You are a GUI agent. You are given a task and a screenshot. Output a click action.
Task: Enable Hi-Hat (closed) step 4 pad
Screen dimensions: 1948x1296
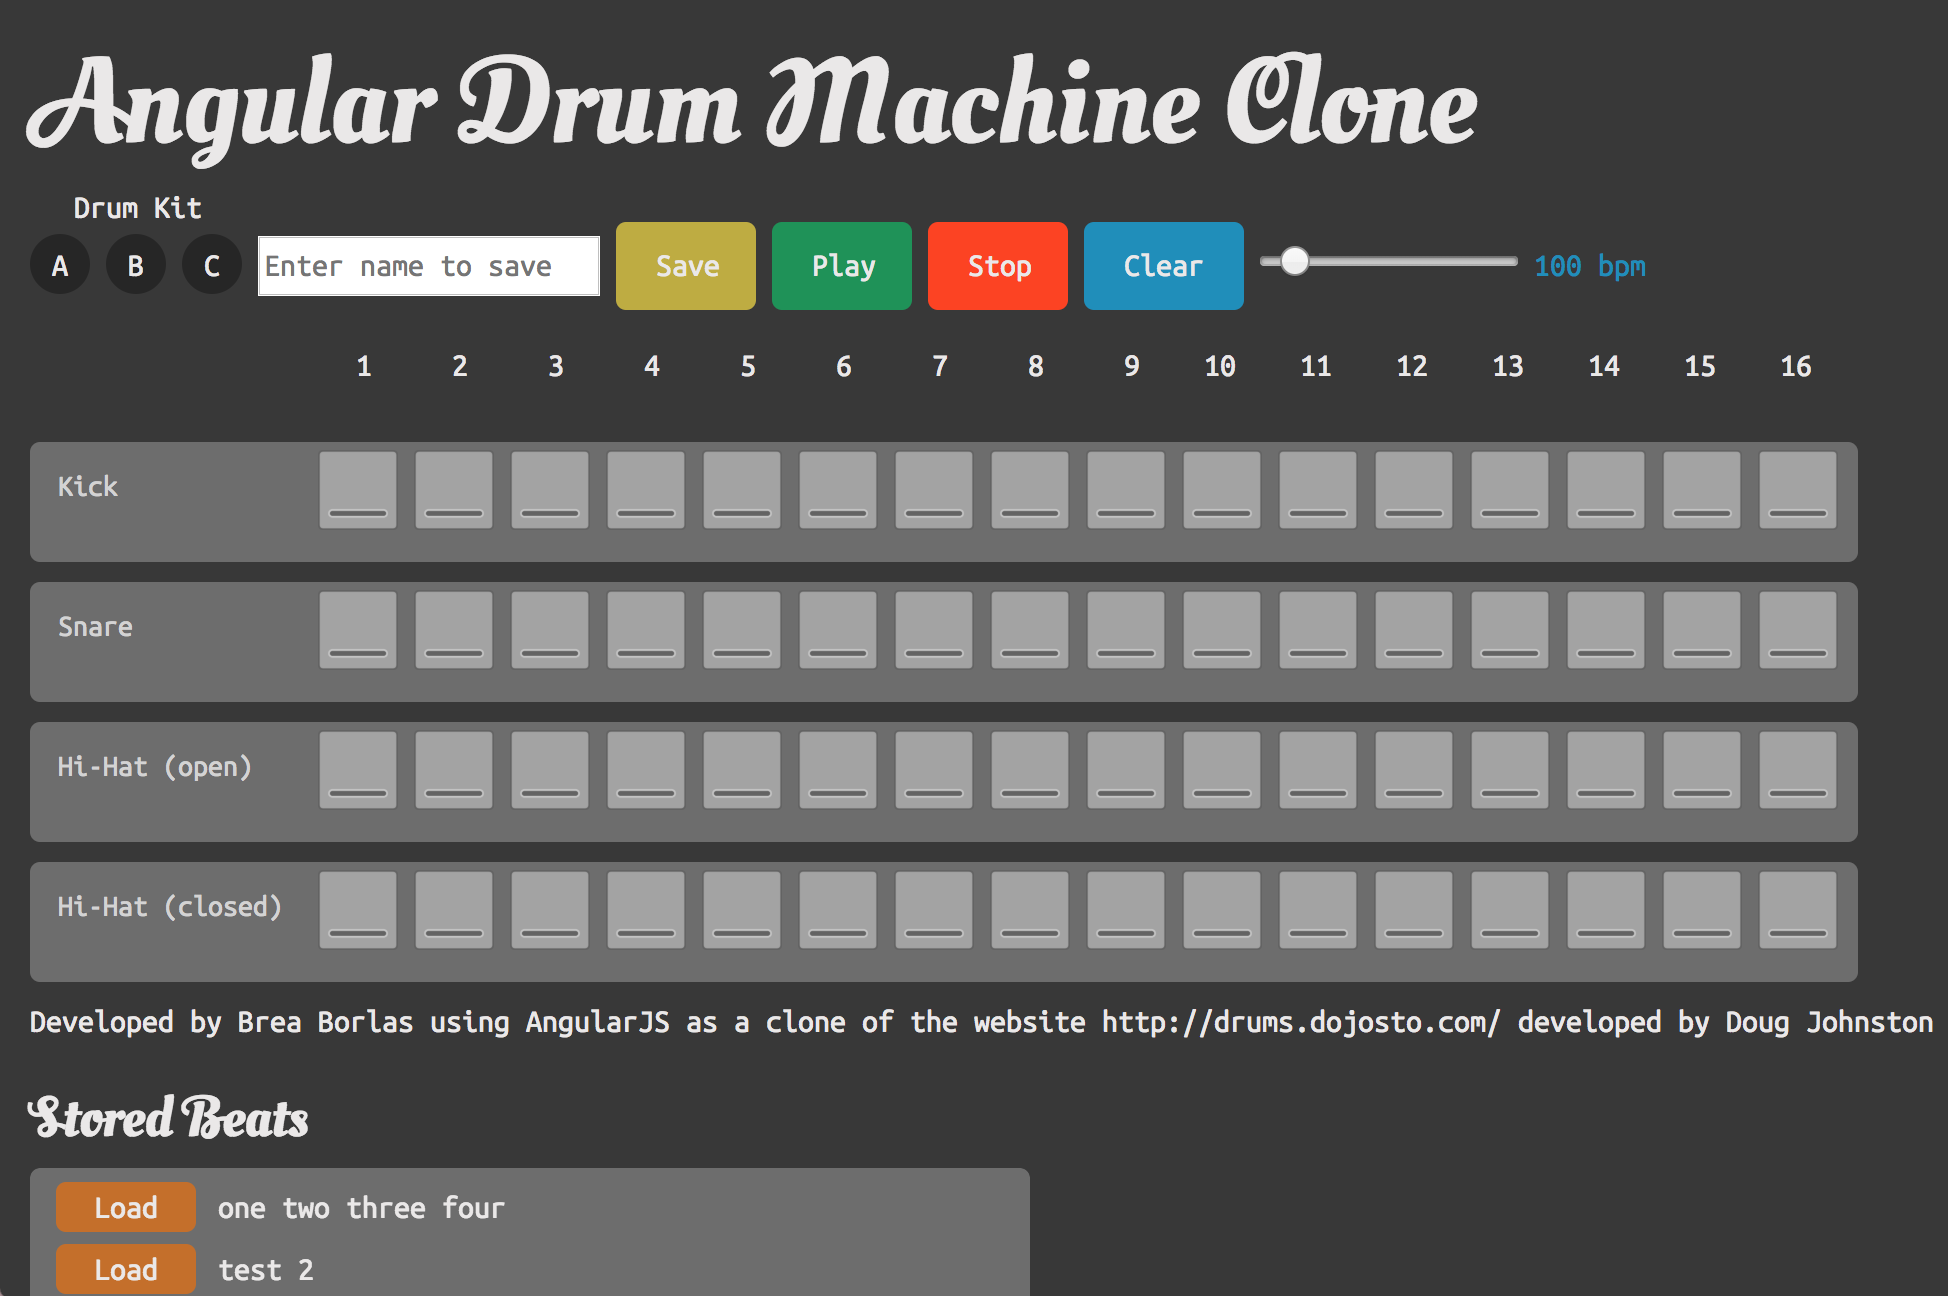(x=646, y=910)
